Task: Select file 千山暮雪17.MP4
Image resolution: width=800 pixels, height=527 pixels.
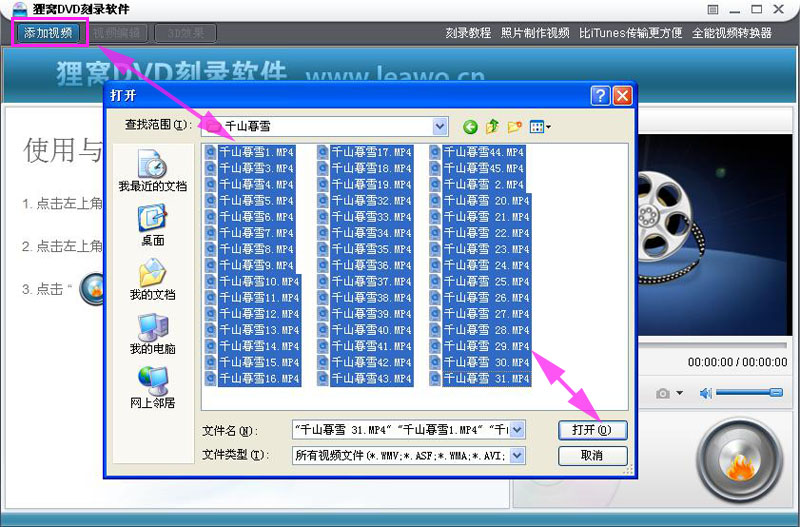Action: tap(371, 152)
